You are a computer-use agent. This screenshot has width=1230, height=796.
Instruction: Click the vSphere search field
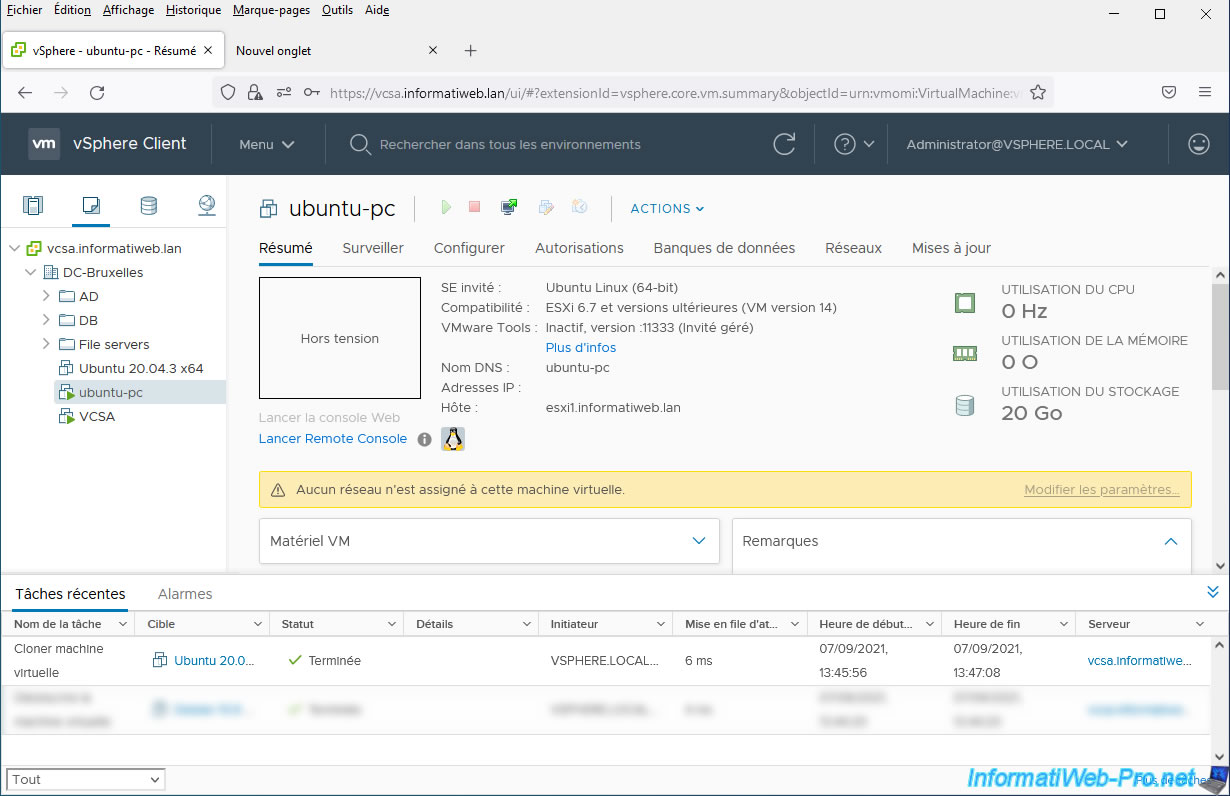tap(510, 144)
